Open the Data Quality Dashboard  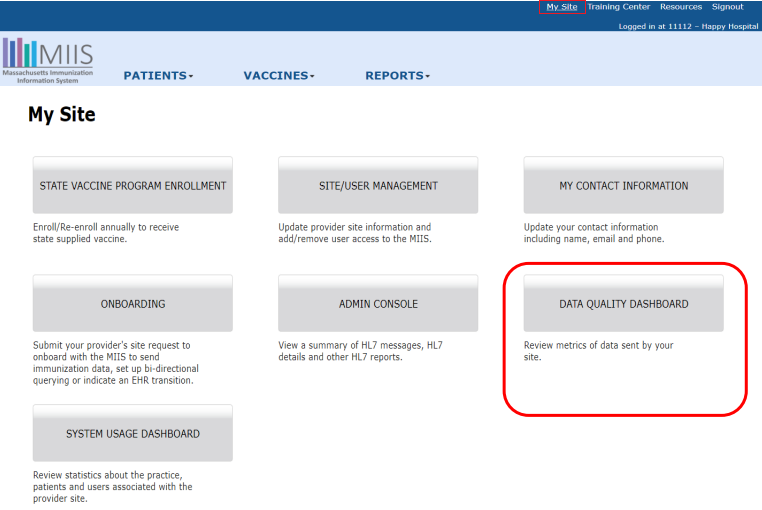623,304
